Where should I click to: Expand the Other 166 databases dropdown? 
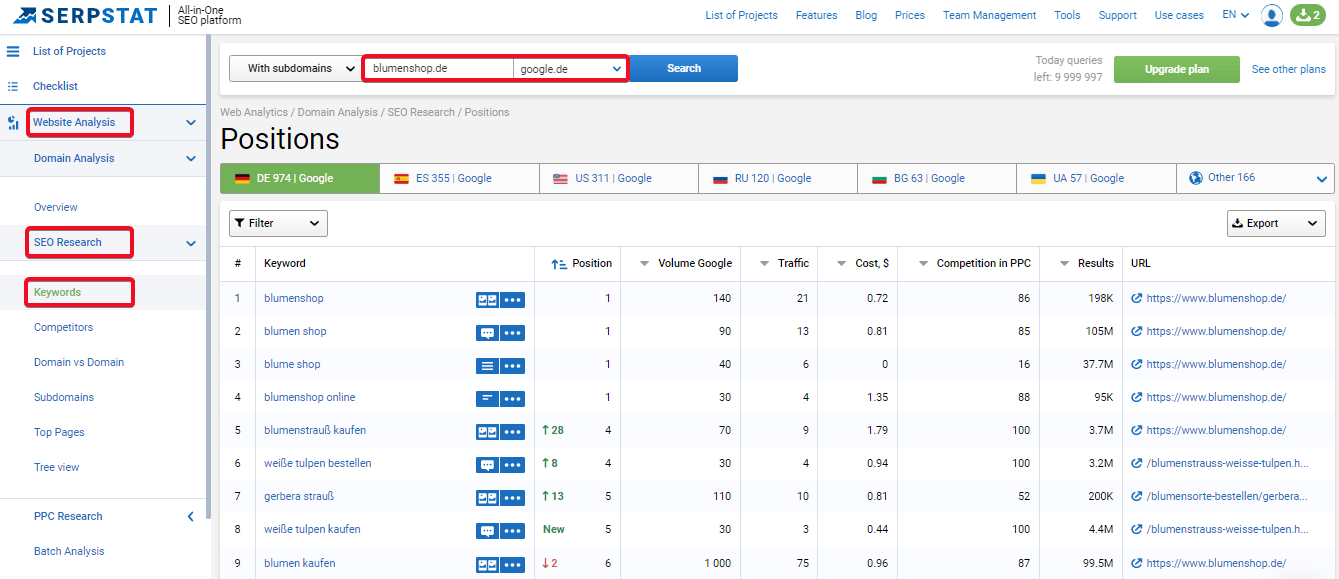(x=1256, y=178)
